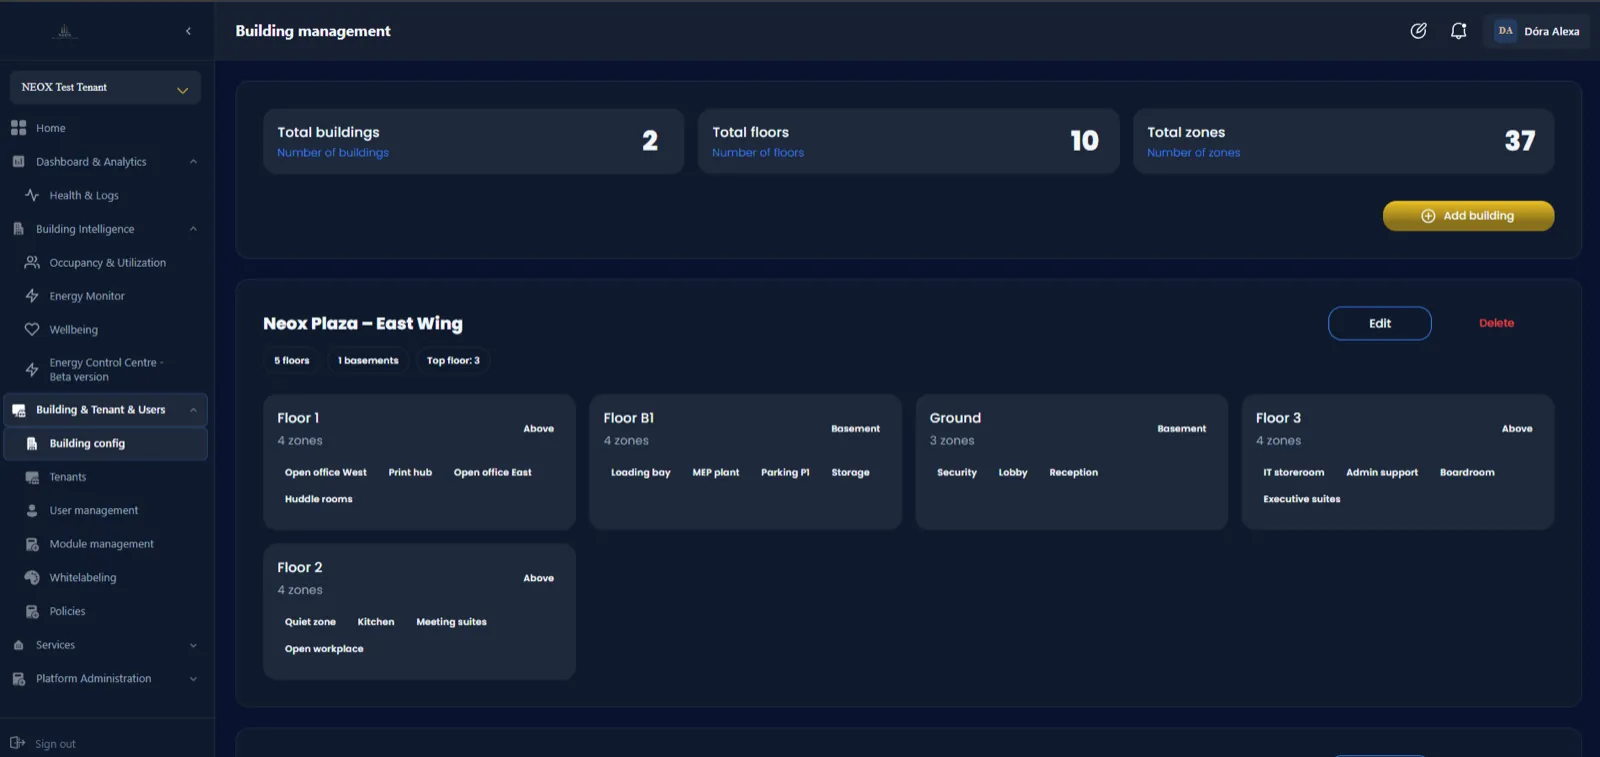Click the Add building button
This screenshot has width=1600, height=757.
pos(1468,215)
